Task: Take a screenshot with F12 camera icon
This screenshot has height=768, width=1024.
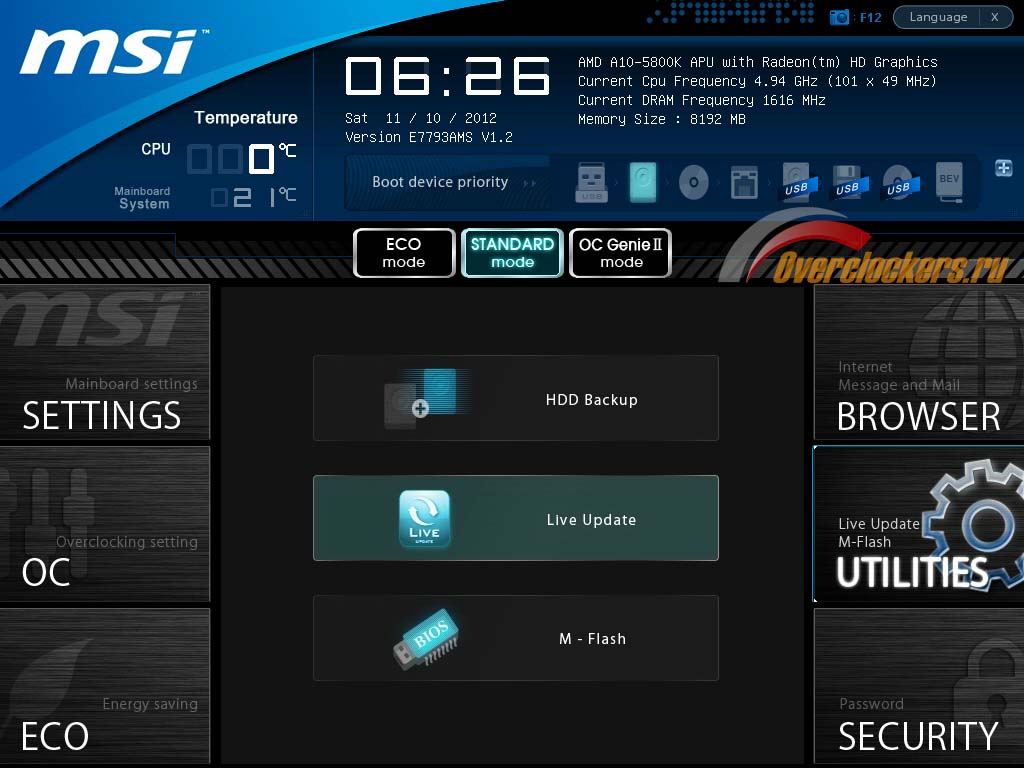Action: (x=839, y=17)
